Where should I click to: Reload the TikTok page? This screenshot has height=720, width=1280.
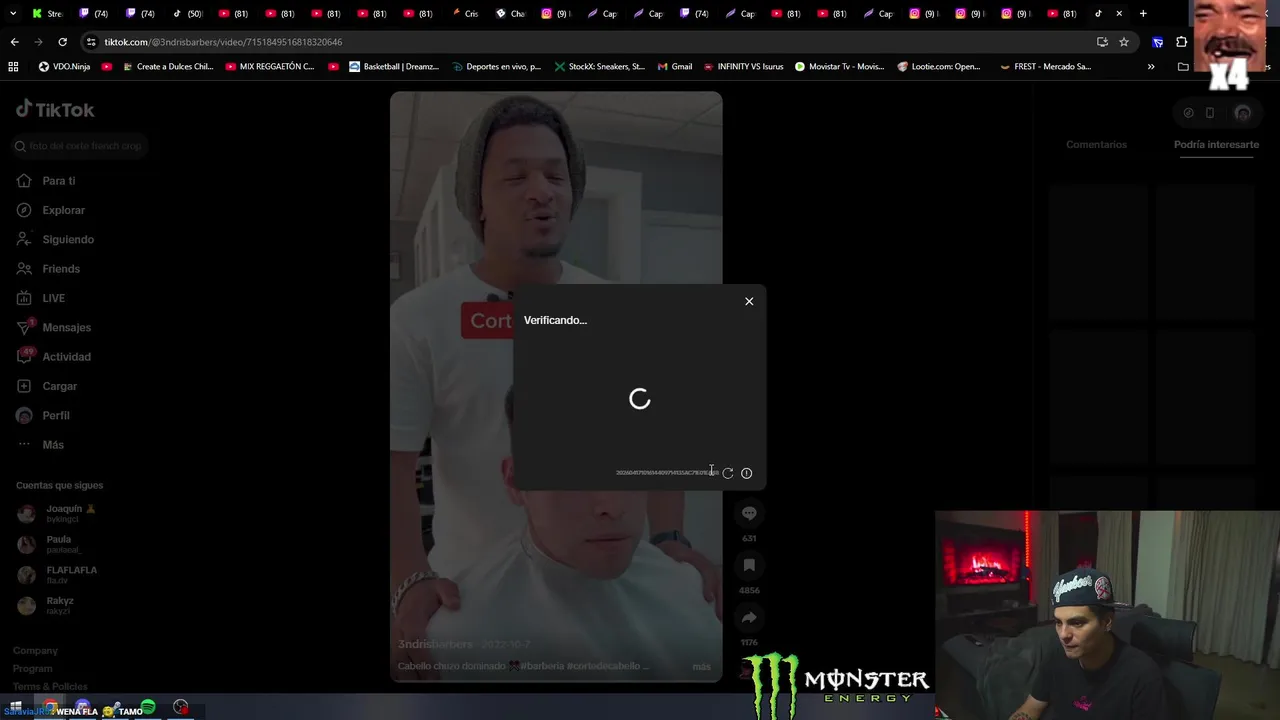(x=62, y=42)
